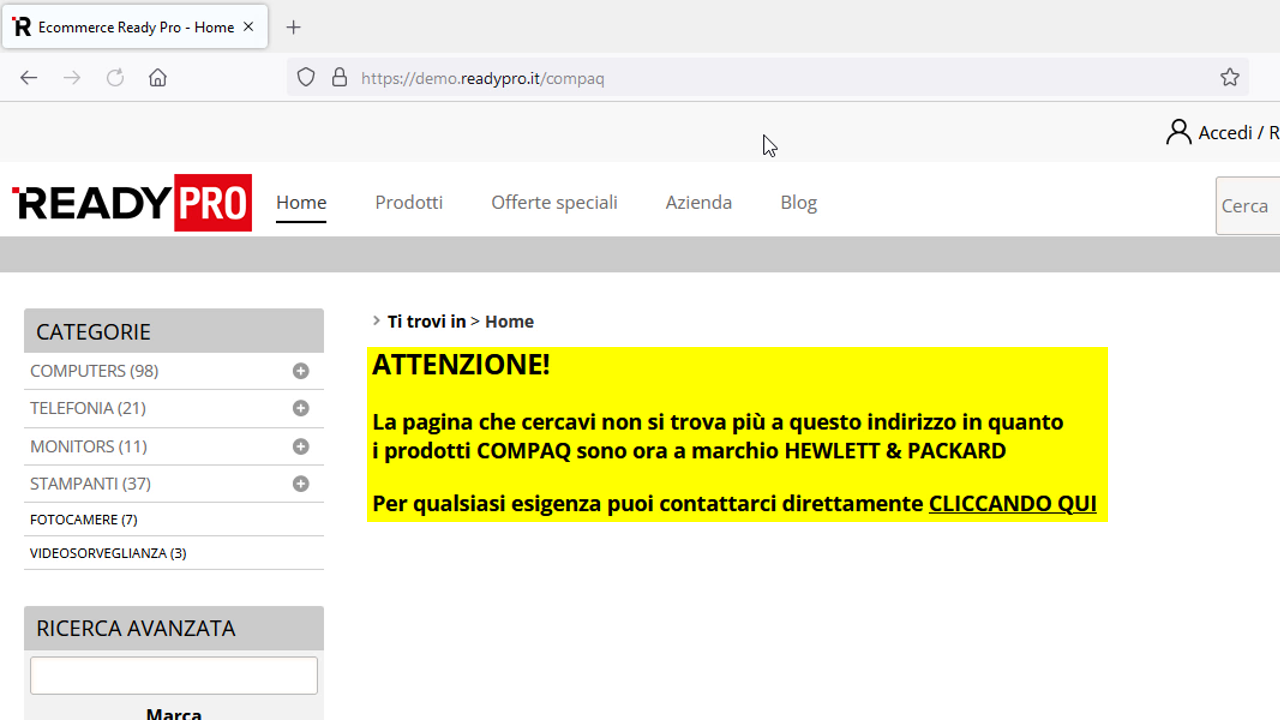Open the FOTOCAMERE (7) category

pyautogui.click(x=84, y=520)
